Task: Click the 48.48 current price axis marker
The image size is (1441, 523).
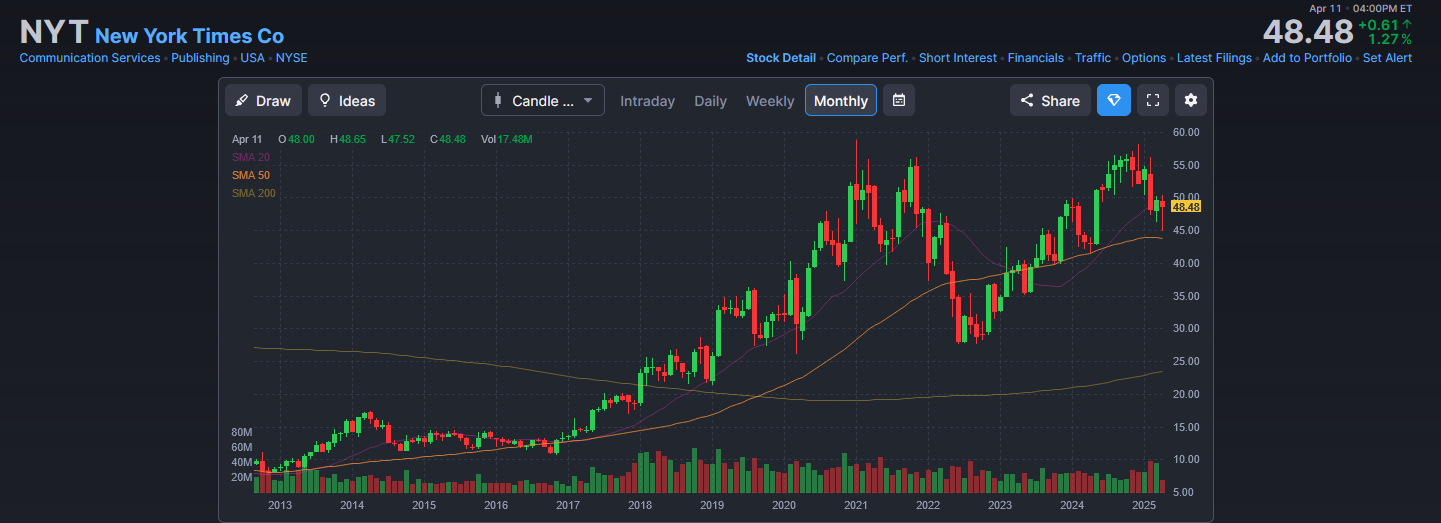Action: tap(1185, 207)
